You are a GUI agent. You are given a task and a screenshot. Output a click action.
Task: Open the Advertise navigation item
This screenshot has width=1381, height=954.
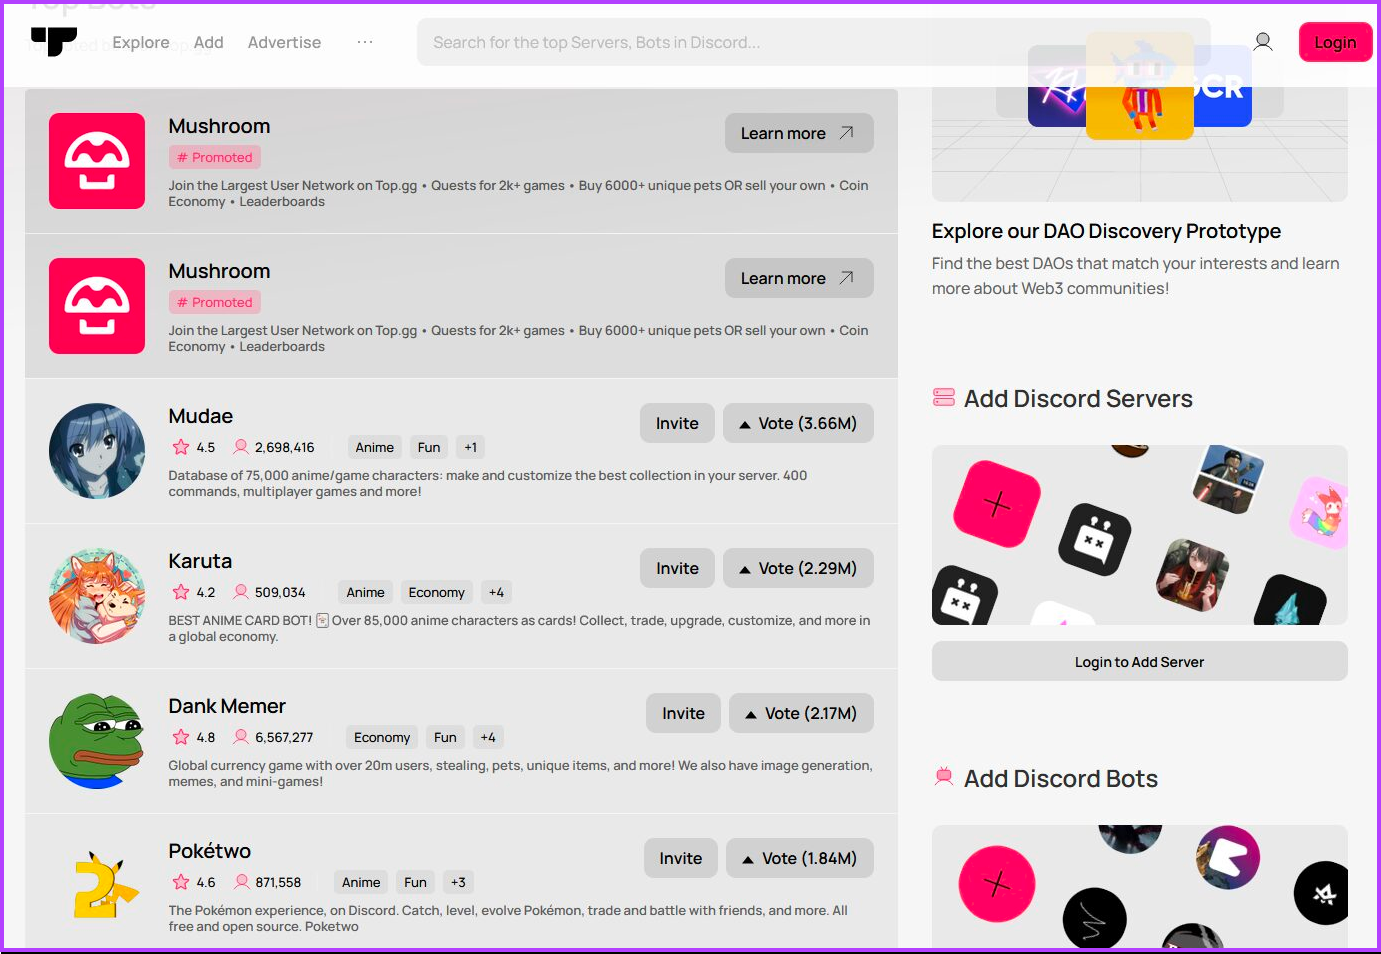pyautogui.click(x=284, y=42)
